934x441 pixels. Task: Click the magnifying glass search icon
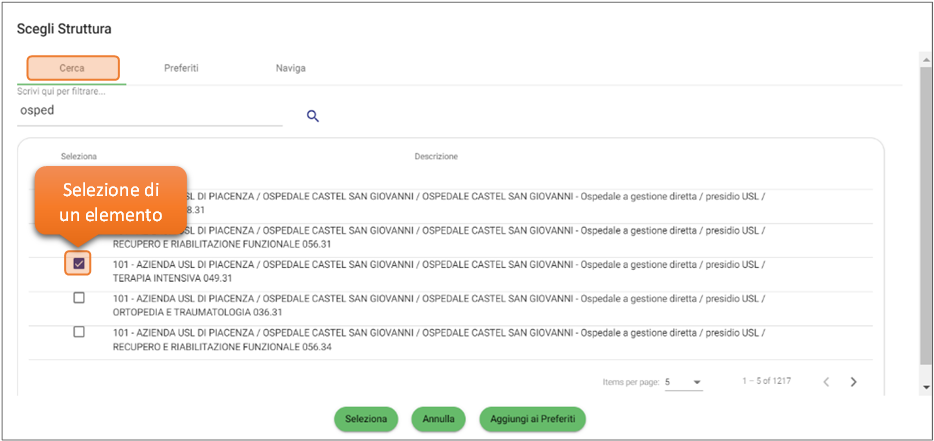[x=312, y=117]
